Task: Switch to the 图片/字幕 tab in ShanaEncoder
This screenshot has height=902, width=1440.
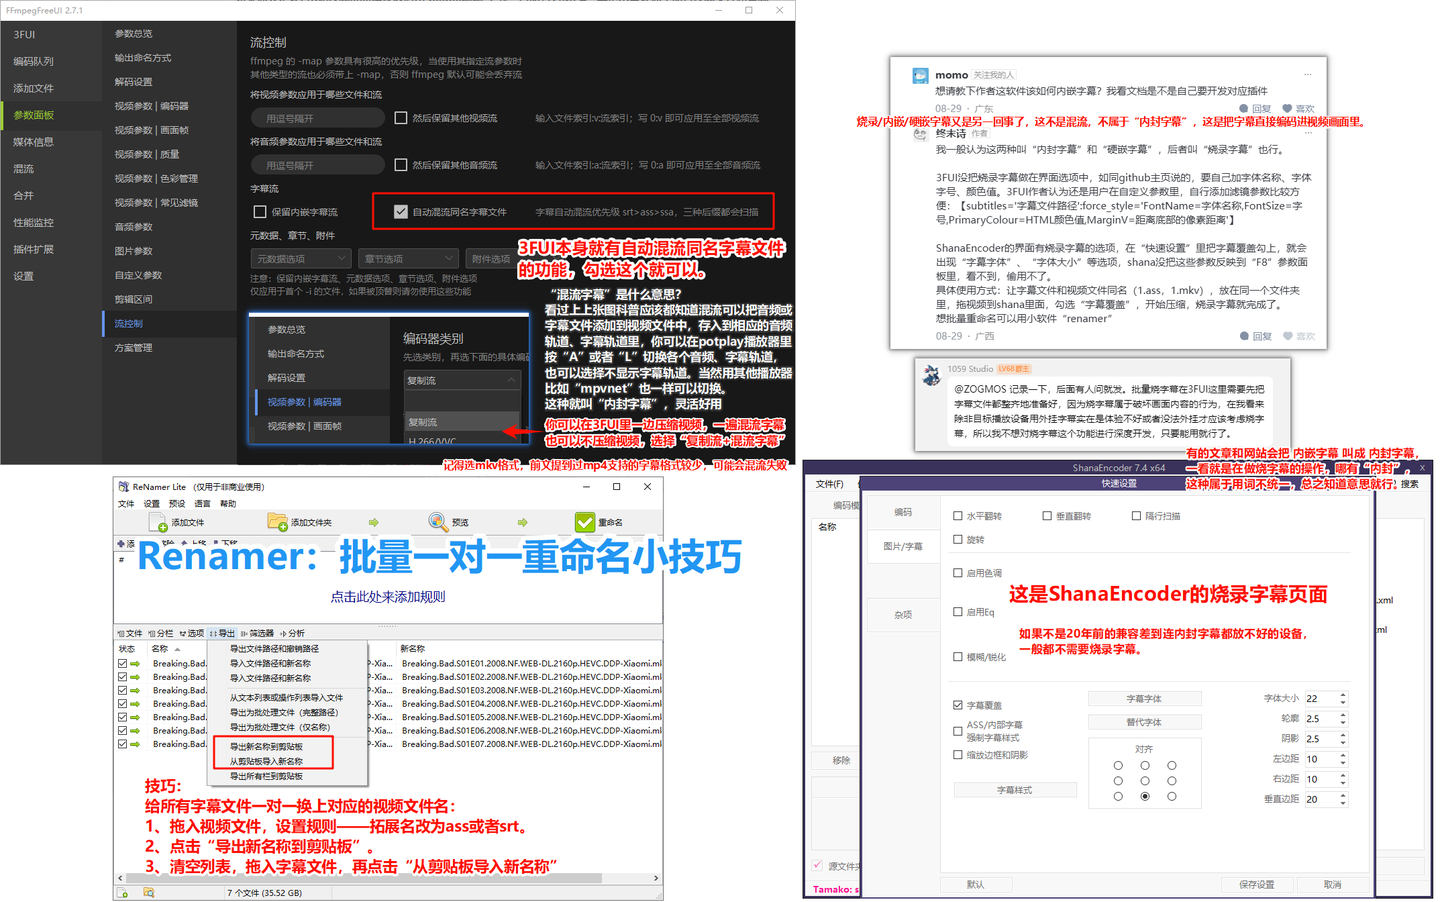Action: (x=903, y=546)
